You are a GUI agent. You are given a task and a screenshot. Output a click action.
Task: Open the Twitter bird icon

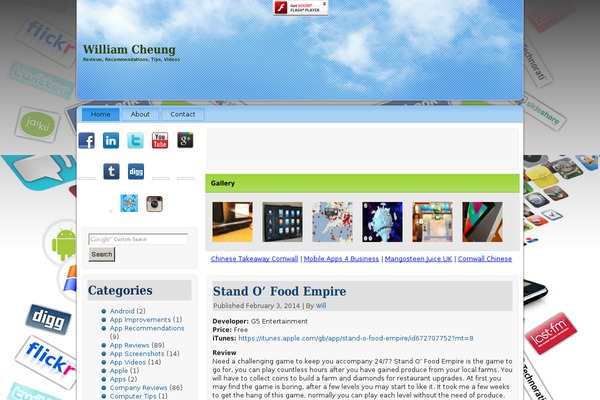tap(135, 140)
